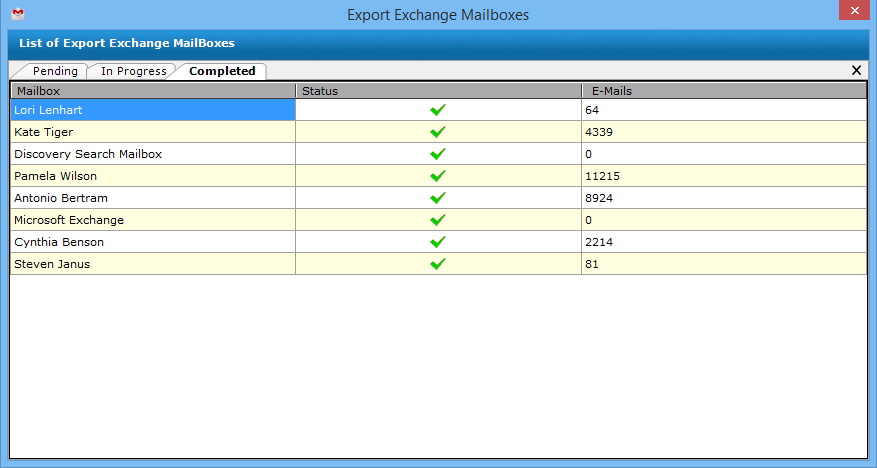Click the app mail icon in title bar
The height and width of the screenshot is (468, 877).
[18, 13]
